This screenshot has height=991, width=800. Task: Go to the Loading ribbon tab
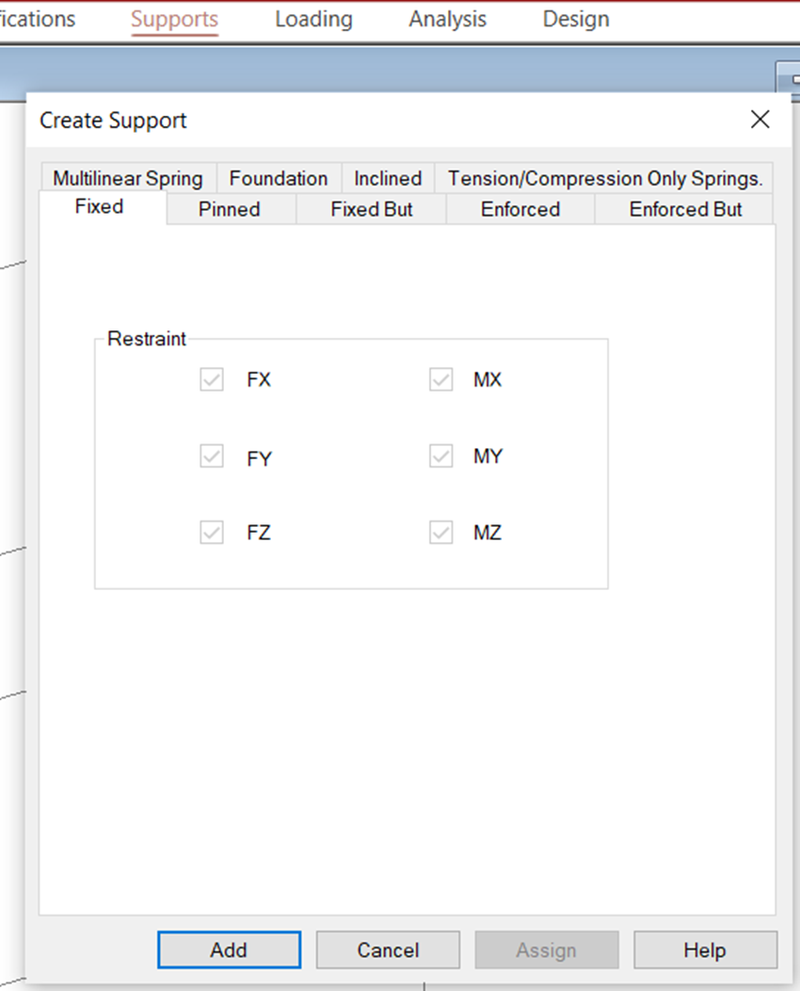point(314,20)
